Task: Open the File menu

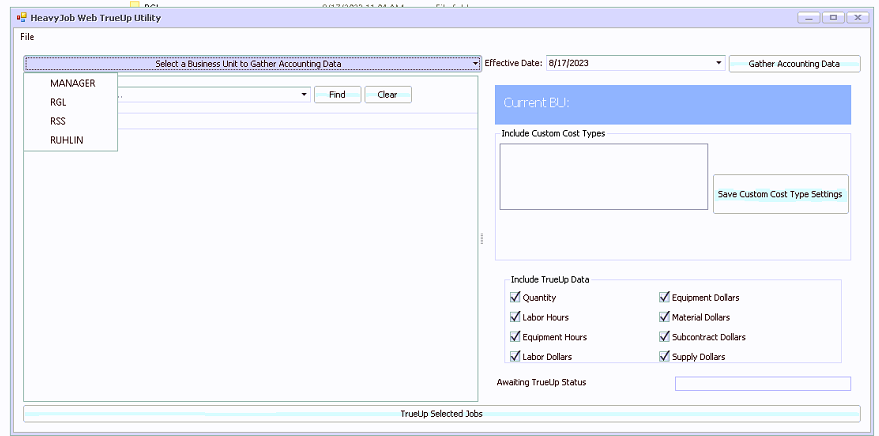Action: pyautogui.click(x=27, y=37)
